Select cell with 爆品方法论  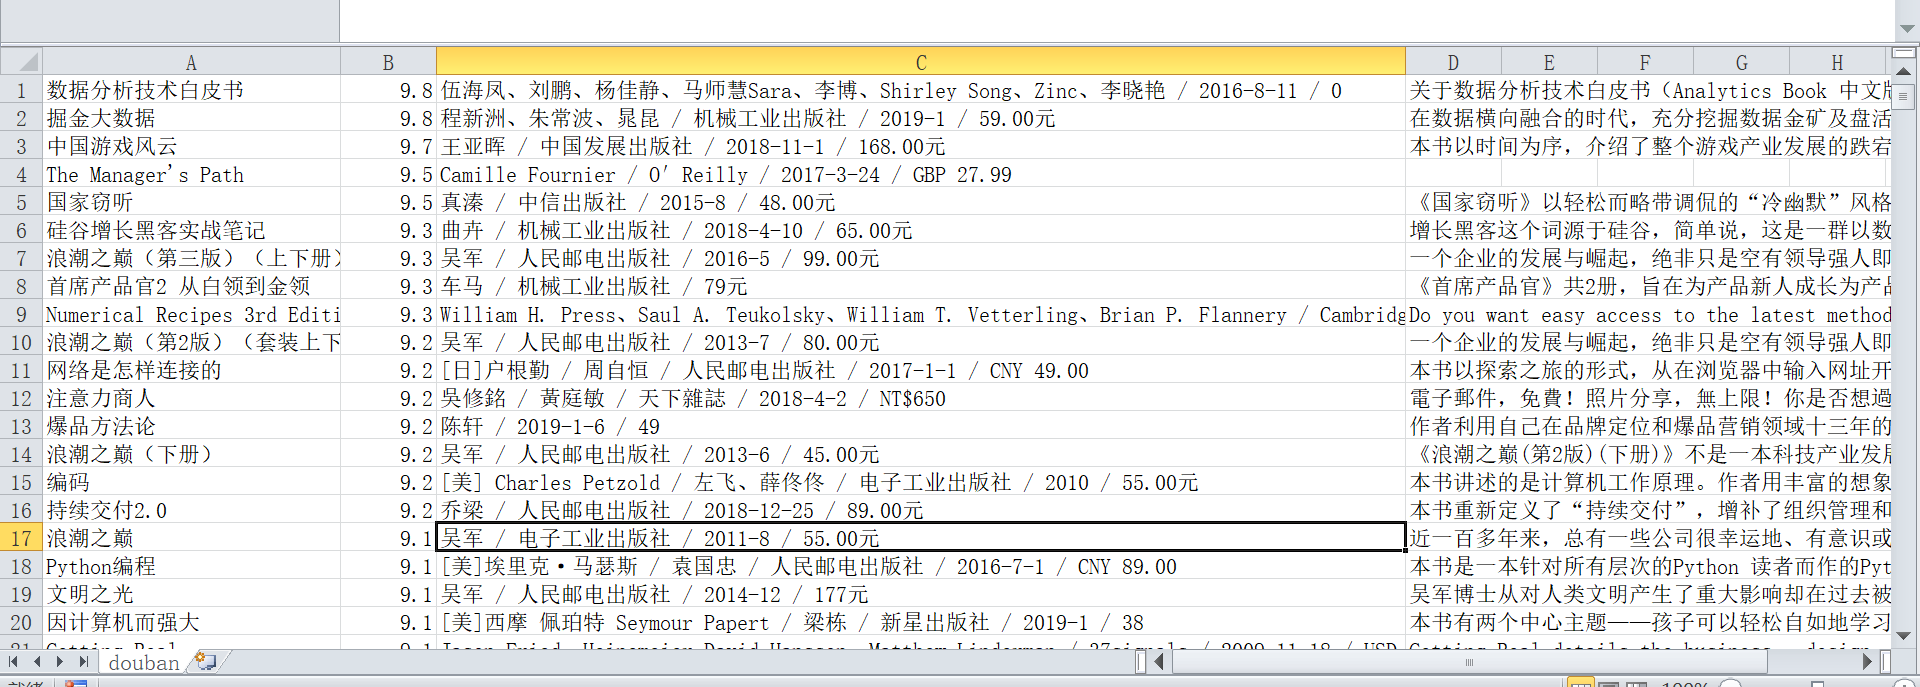point(191,426)
